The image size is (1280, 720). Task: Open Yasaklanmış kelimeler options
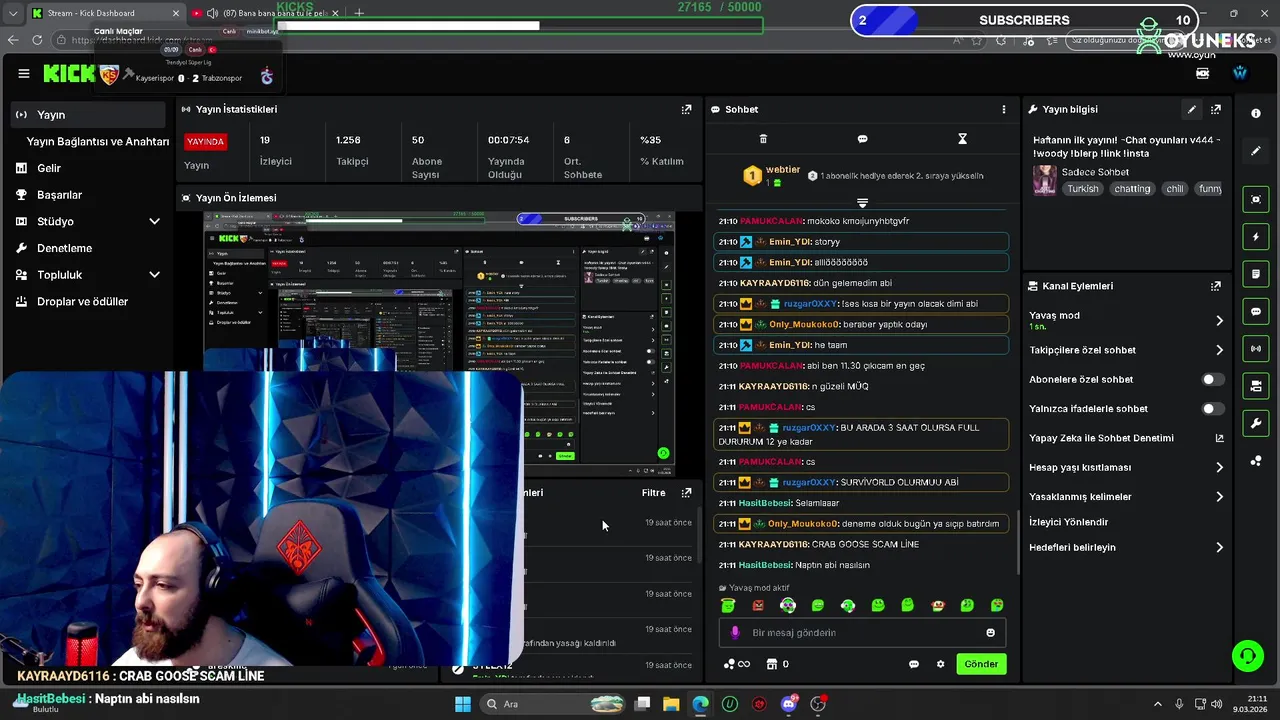coord(1126,497)
